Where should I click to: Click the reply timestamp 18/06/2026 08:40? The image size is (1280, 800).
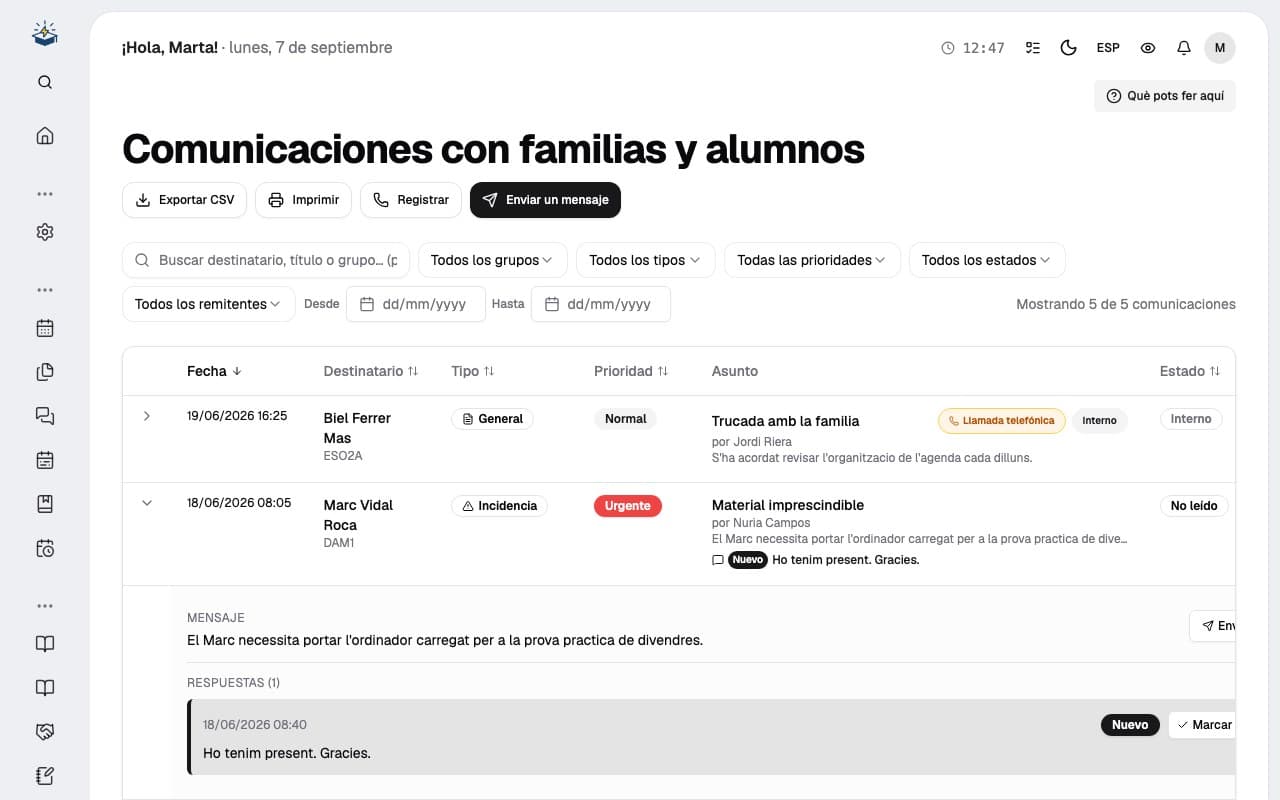coord(255,725)
